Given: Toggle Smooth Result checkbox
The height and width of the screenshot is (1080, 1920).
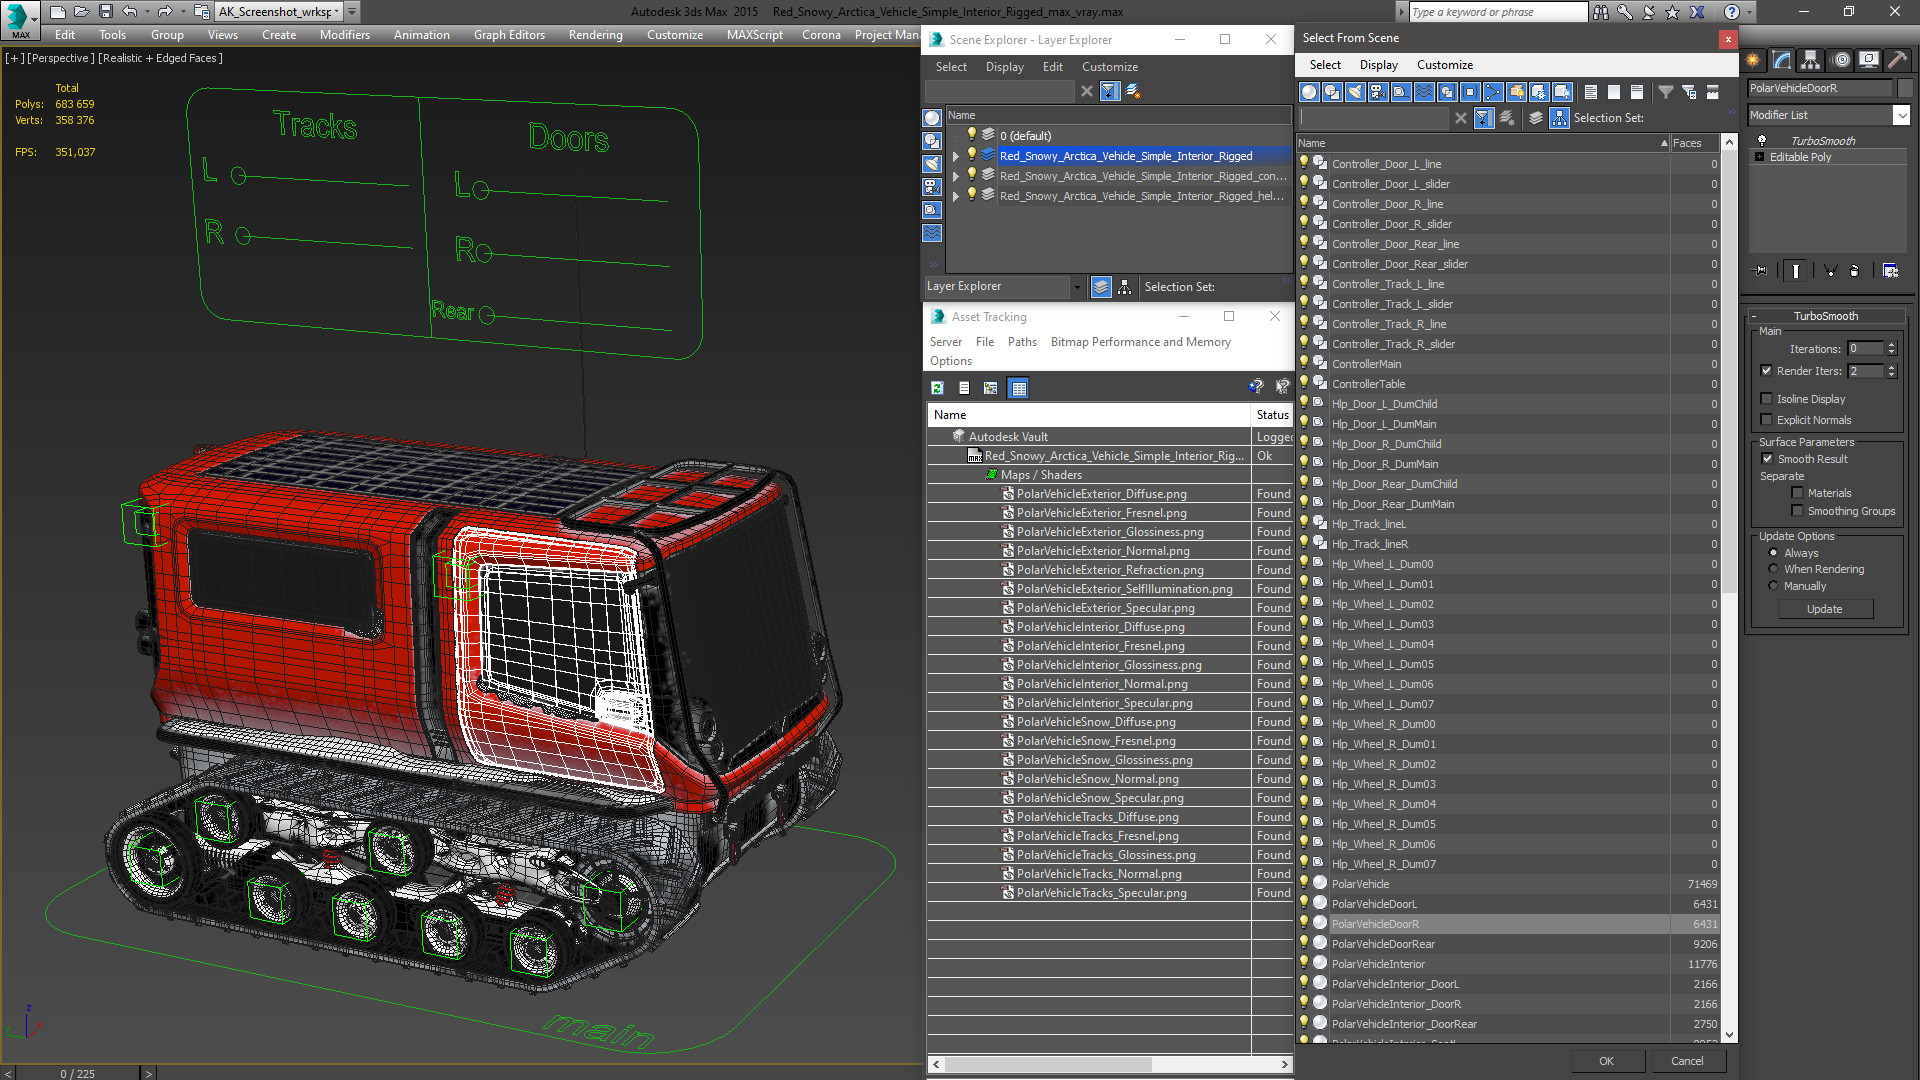Looking at the screenshot, I should [x=1767, y=459].
